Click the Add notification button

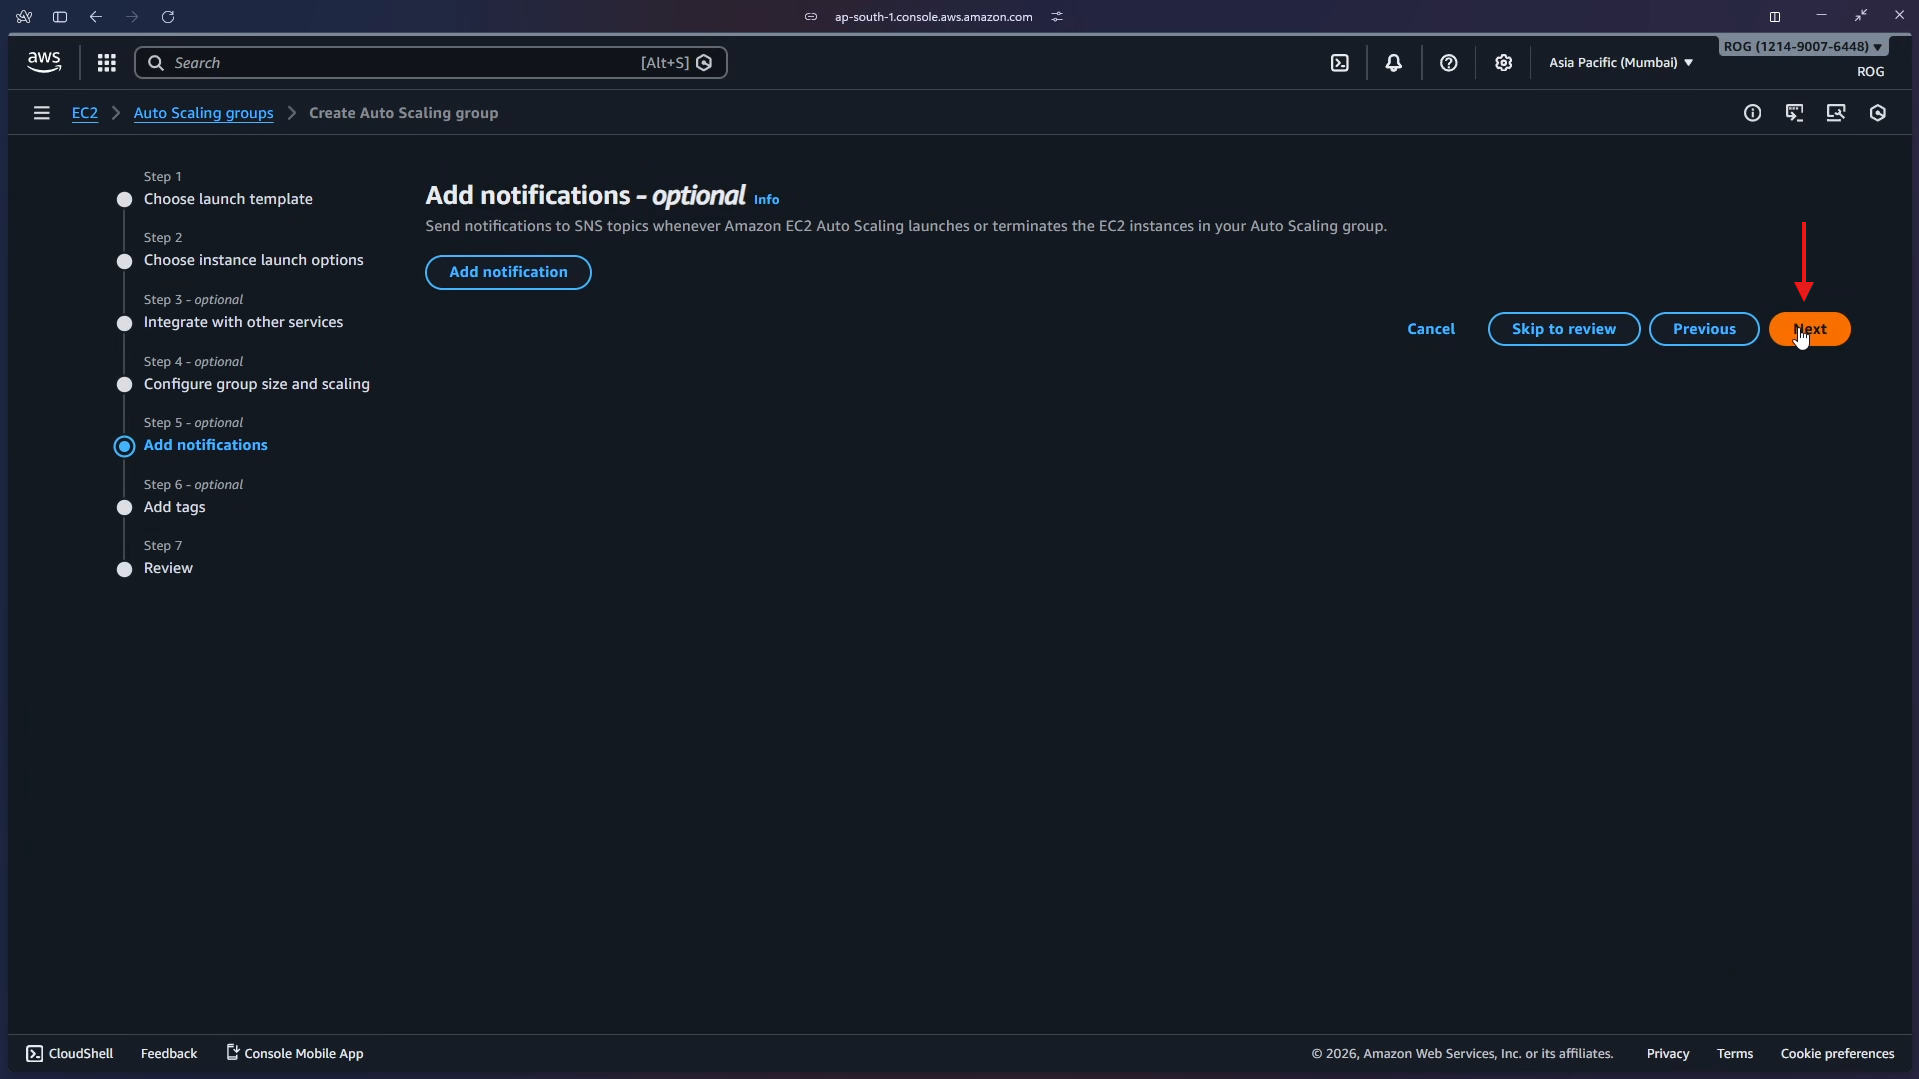click(507, 272)
